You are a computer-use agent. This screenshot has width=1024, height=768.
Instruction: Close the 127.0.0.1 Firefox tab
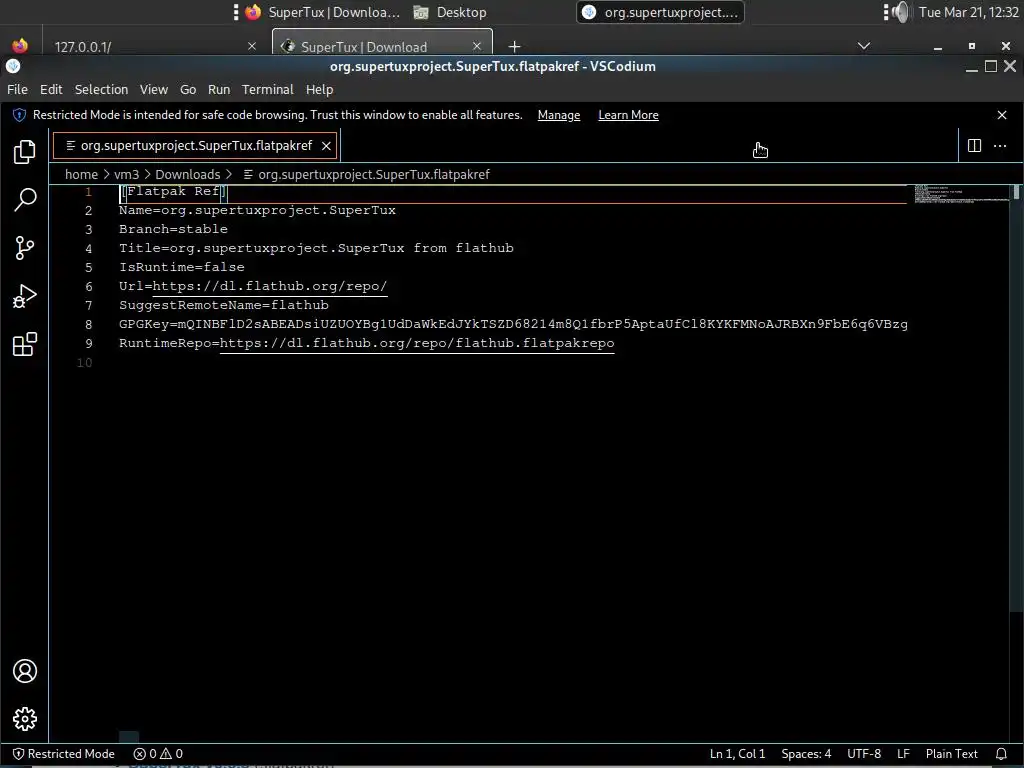coord(251,46)
